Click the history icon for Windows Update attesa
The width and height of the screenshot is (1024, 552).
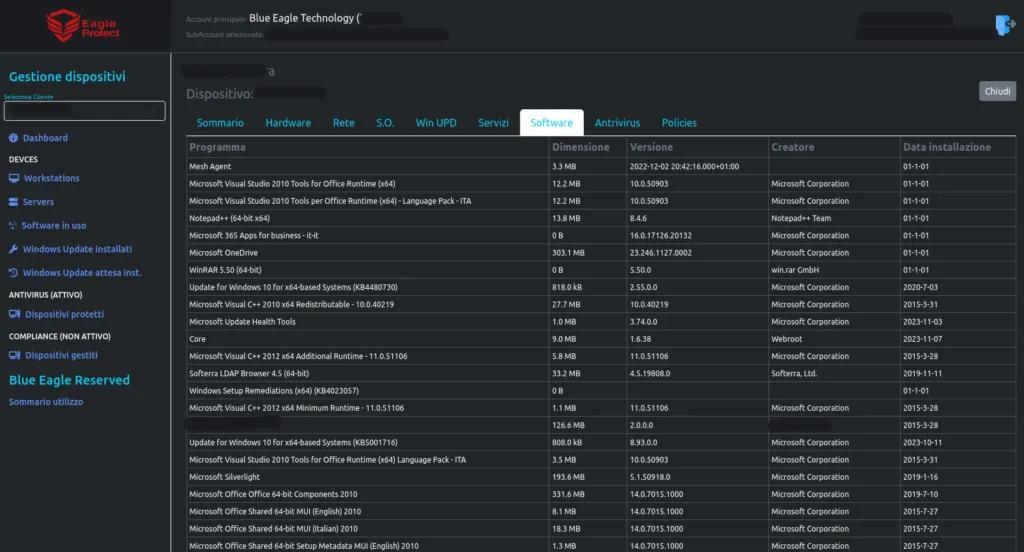click(x=13, y=272)
